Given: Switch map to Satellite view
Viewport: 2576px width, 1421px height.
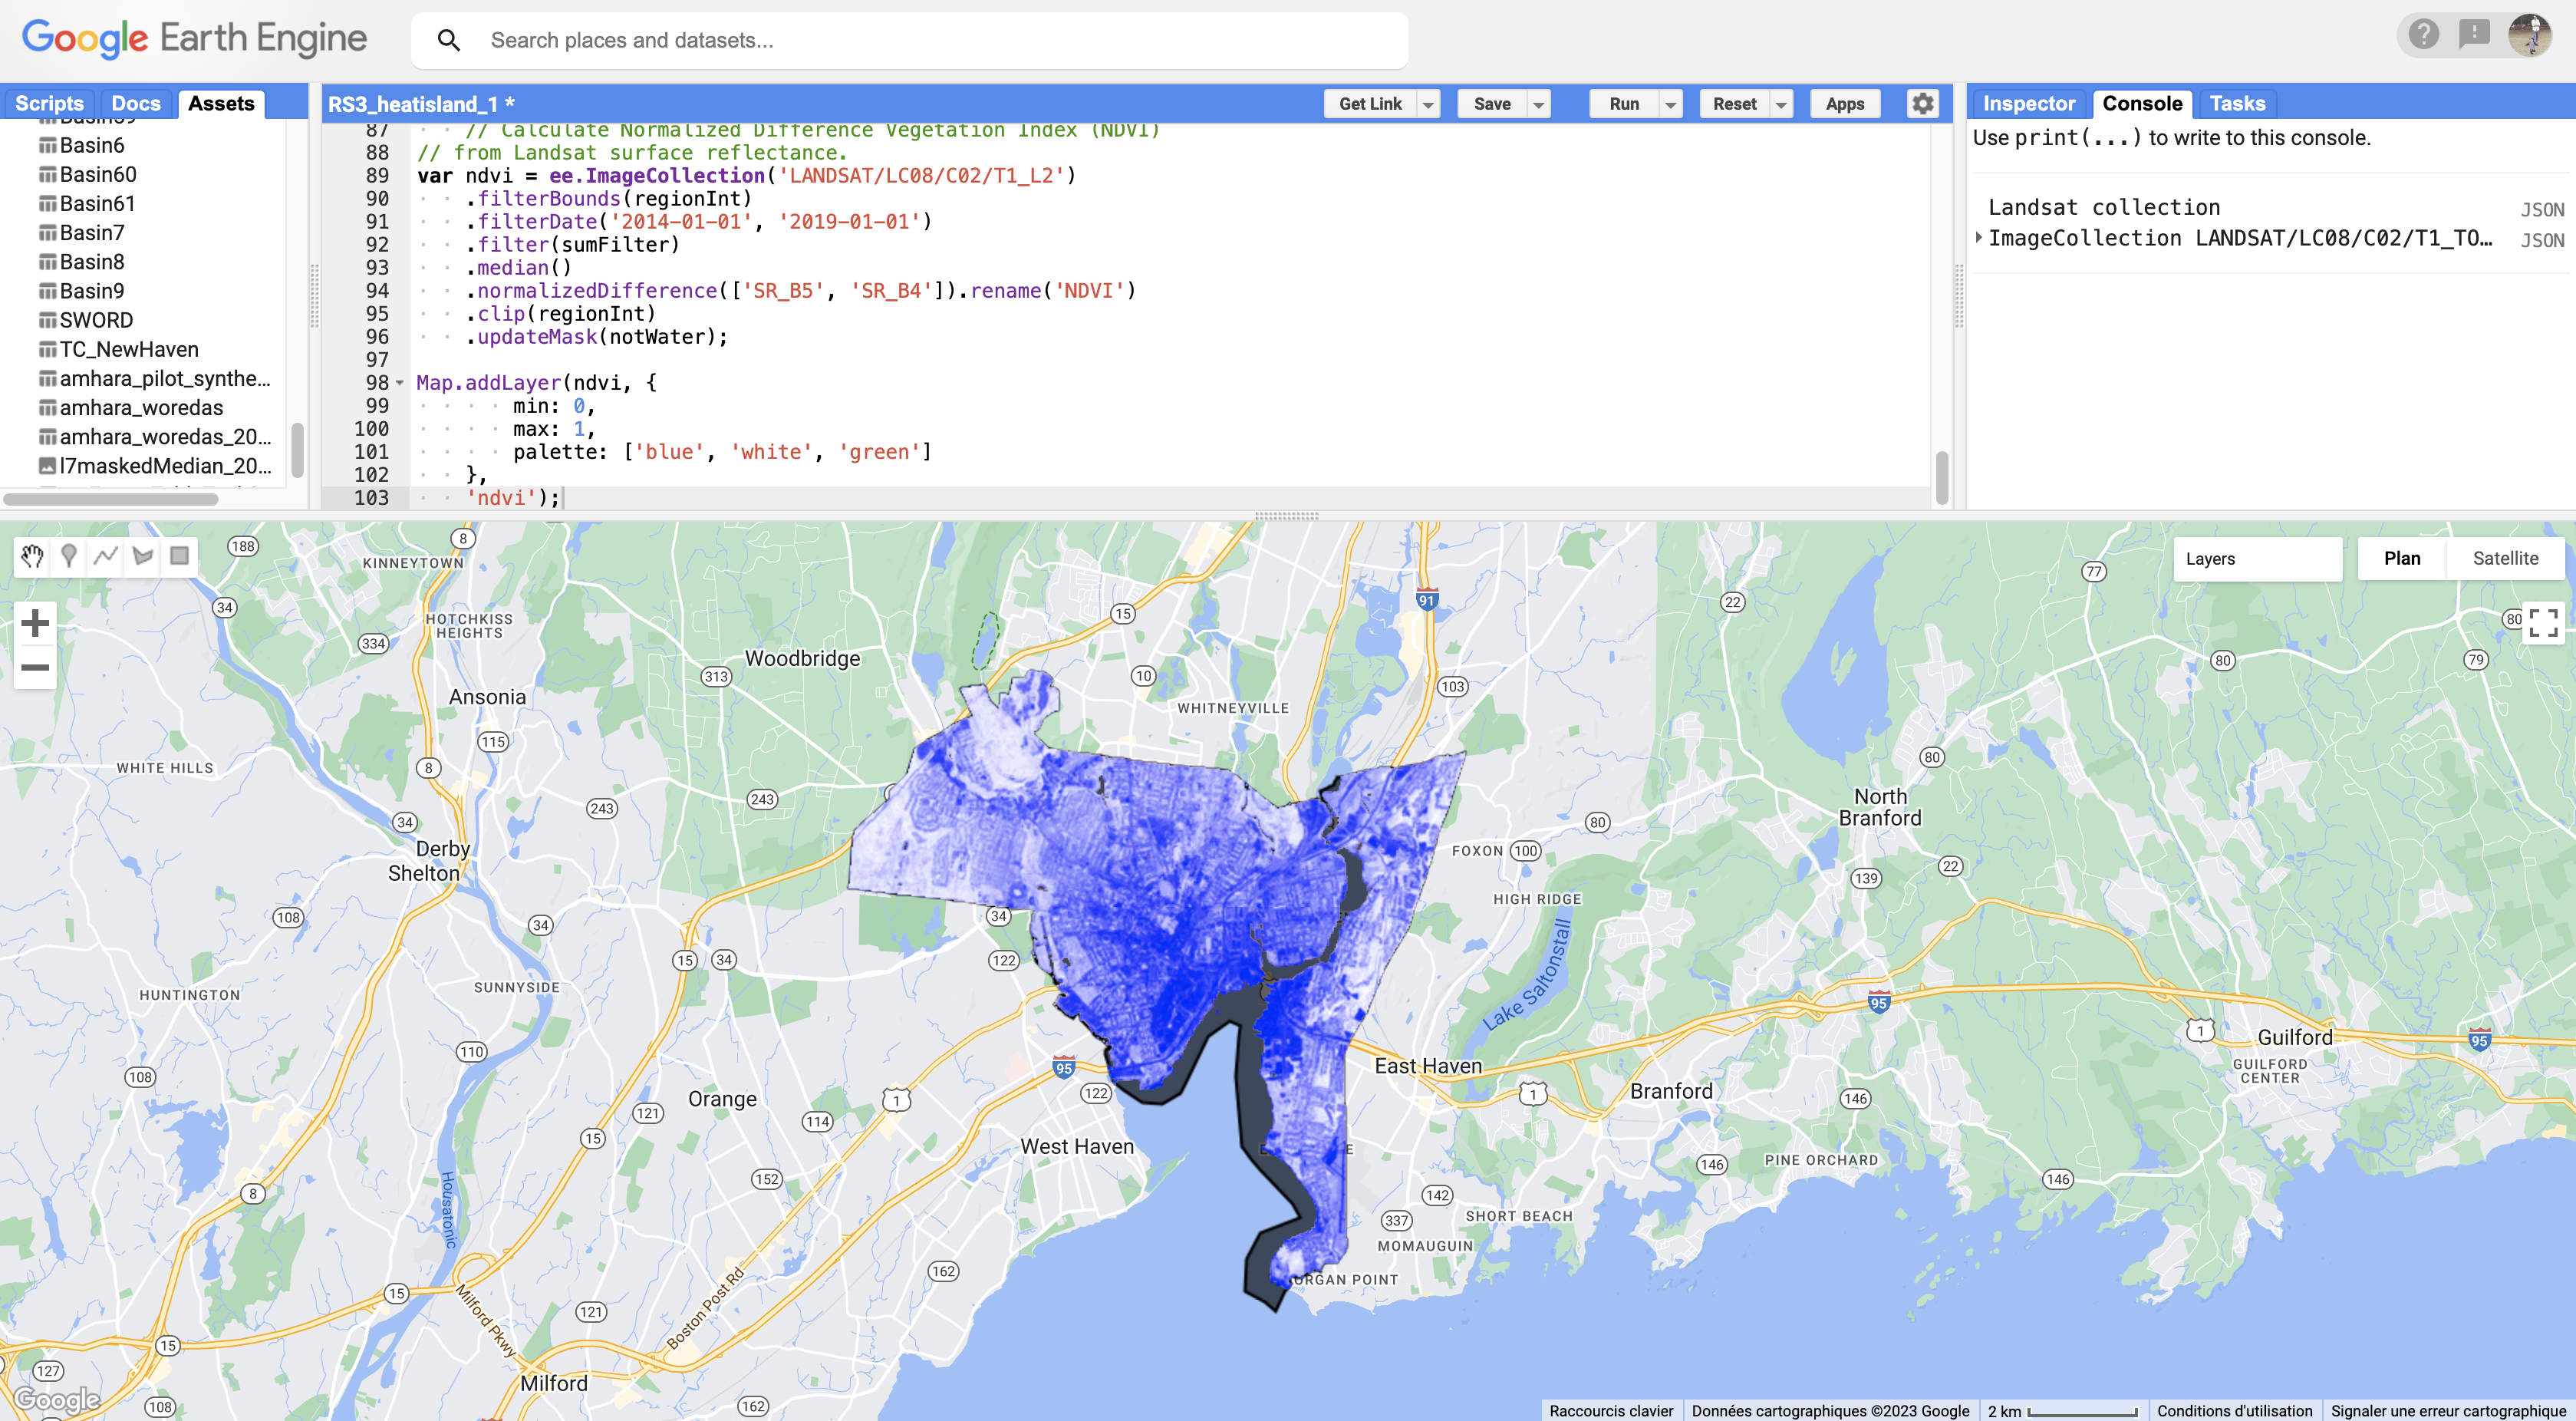Looking at the screenshot, I should pos(2505,559).
